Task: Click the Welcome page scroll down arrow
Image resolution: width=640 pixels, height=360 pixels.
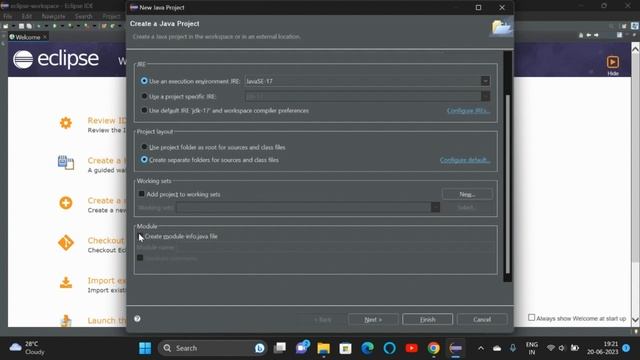Action: tap(635, 320)
